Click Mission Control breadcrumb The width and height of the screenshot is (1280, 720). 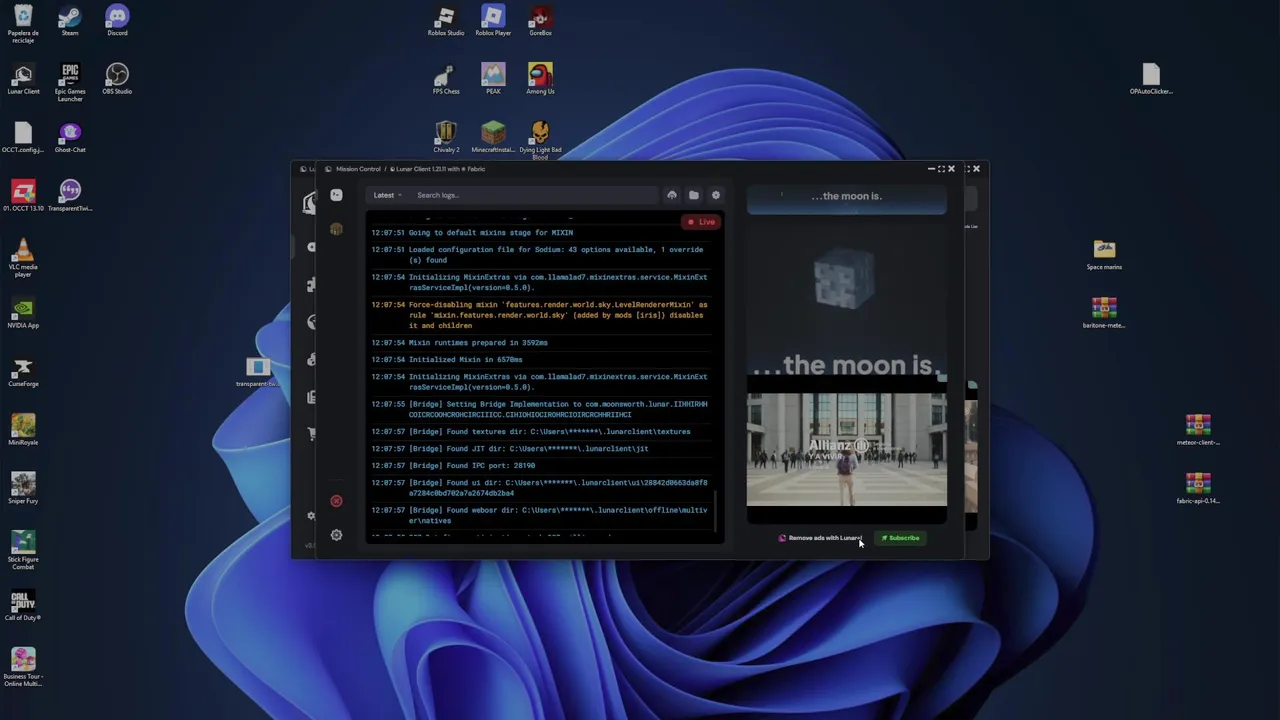click(358, 169)
